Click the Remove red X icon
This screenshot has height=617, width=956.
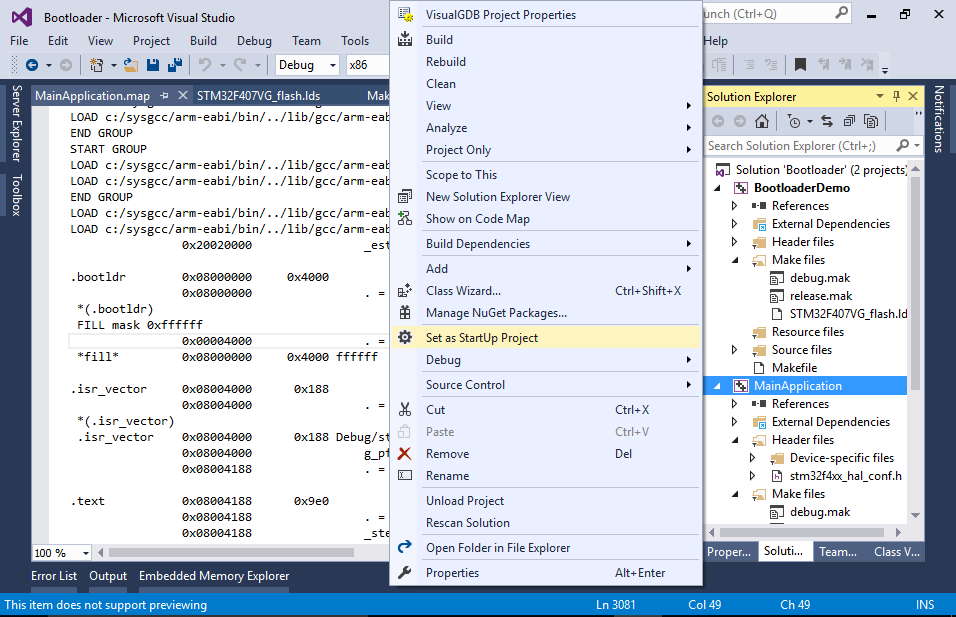(404, 454)
